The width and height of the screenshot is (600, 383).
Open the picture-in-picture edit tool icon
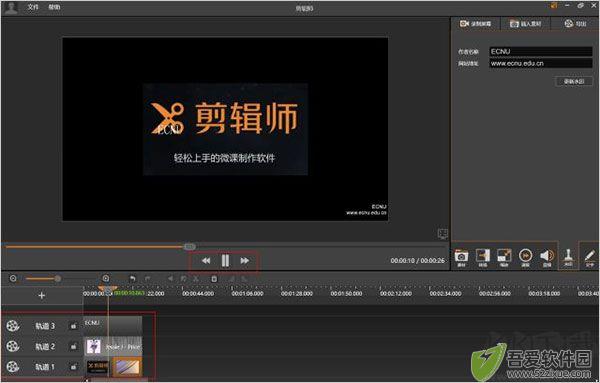point(504,257)
